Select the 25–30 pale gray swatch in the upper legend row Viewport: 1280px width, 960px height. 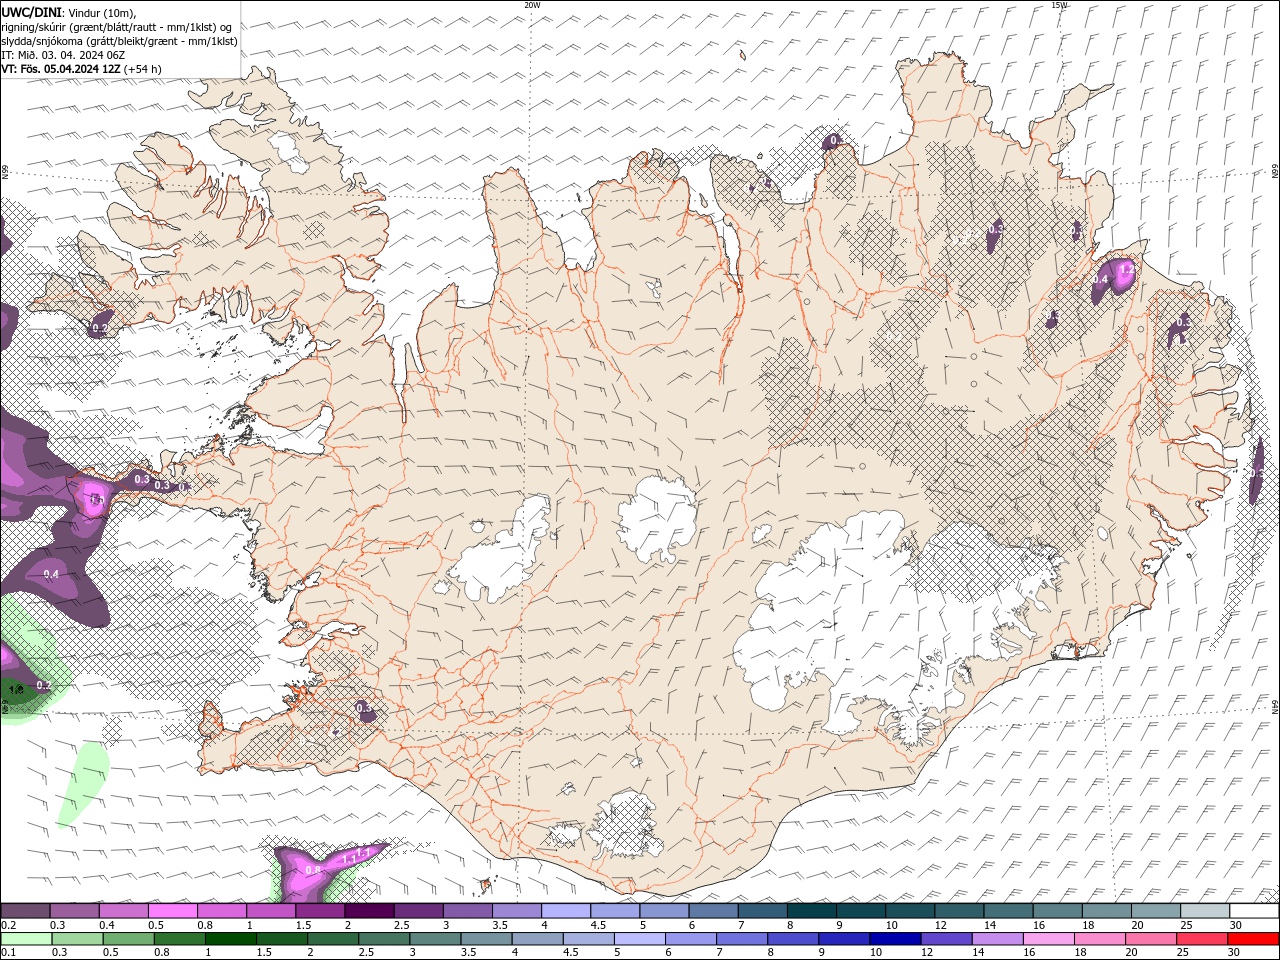[x=1205, y=911]
